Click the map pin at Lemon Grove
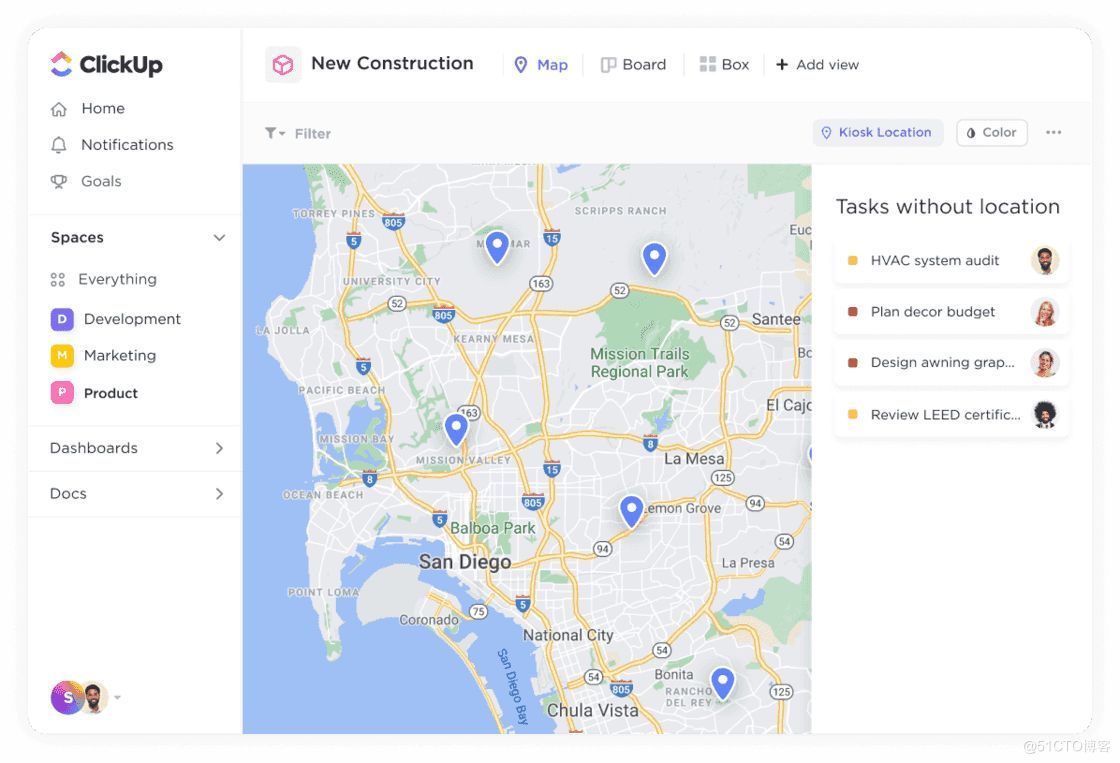 click(631, 512)
